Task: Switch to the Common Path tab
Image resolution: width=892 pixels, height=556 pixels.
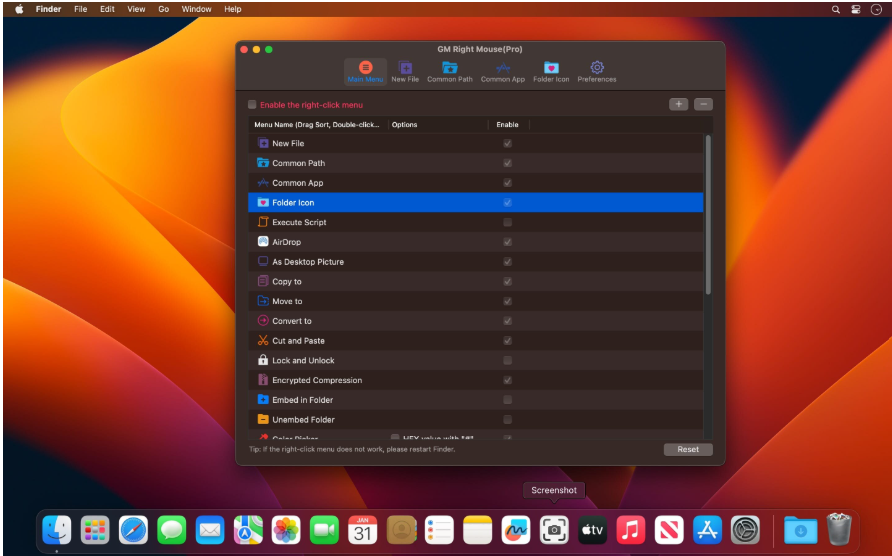Action: point(449,72)
